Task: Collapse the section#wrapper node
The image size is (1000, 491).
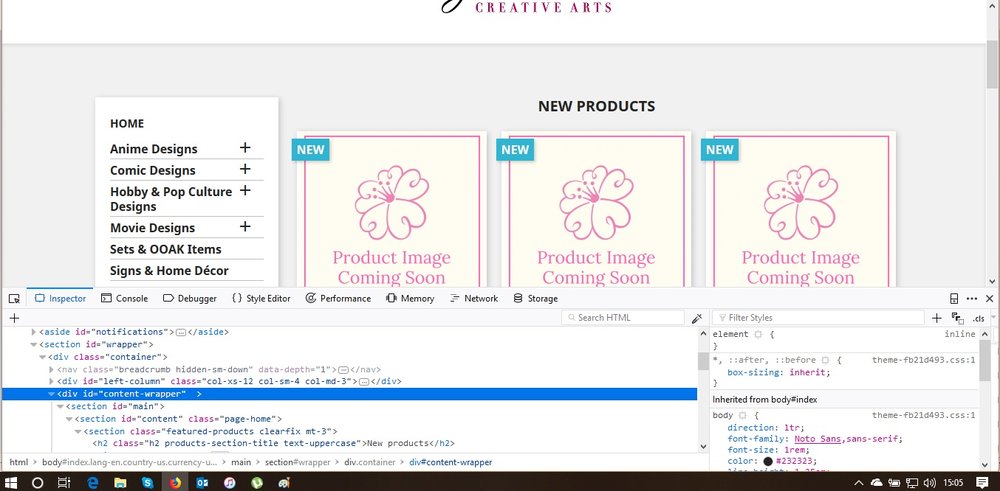Action: [34, 344]
